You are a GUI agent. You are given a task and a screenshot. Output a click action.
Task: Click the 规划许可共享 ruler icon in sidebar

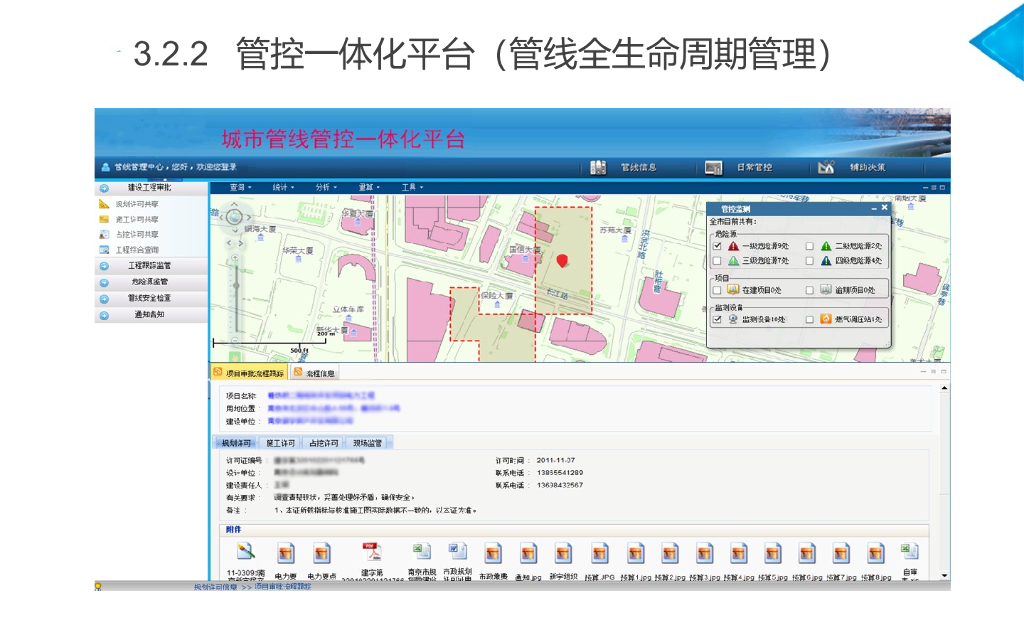(104, 204)
